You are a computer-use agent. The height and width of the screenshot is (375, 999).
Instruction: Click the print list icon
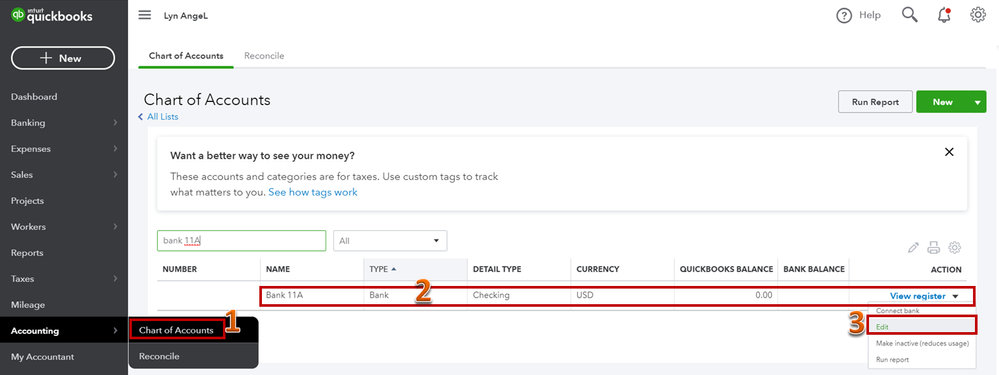pyautogui.click(x=933, y=248)
